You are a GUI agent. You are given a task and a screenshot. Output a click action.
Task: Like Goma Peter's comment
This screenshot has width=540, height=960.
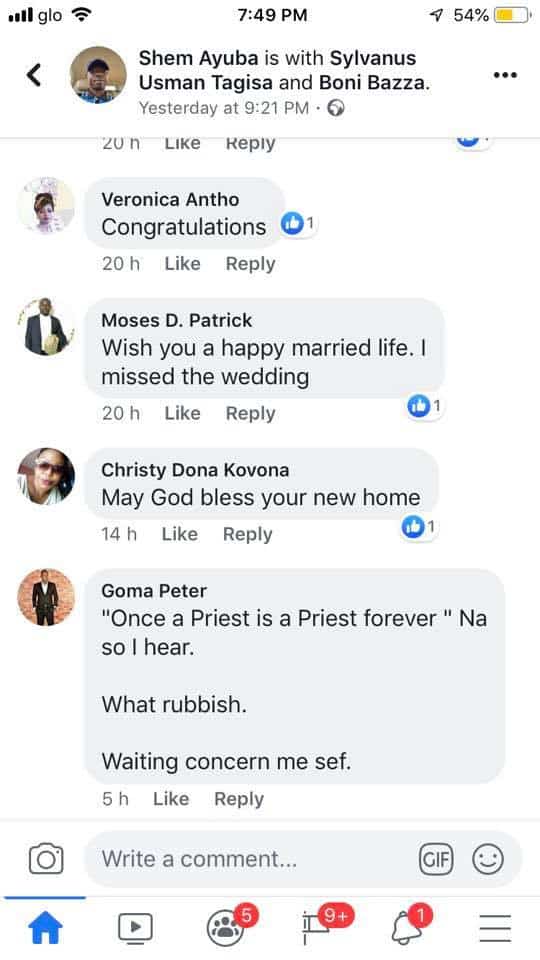point(171,799)
